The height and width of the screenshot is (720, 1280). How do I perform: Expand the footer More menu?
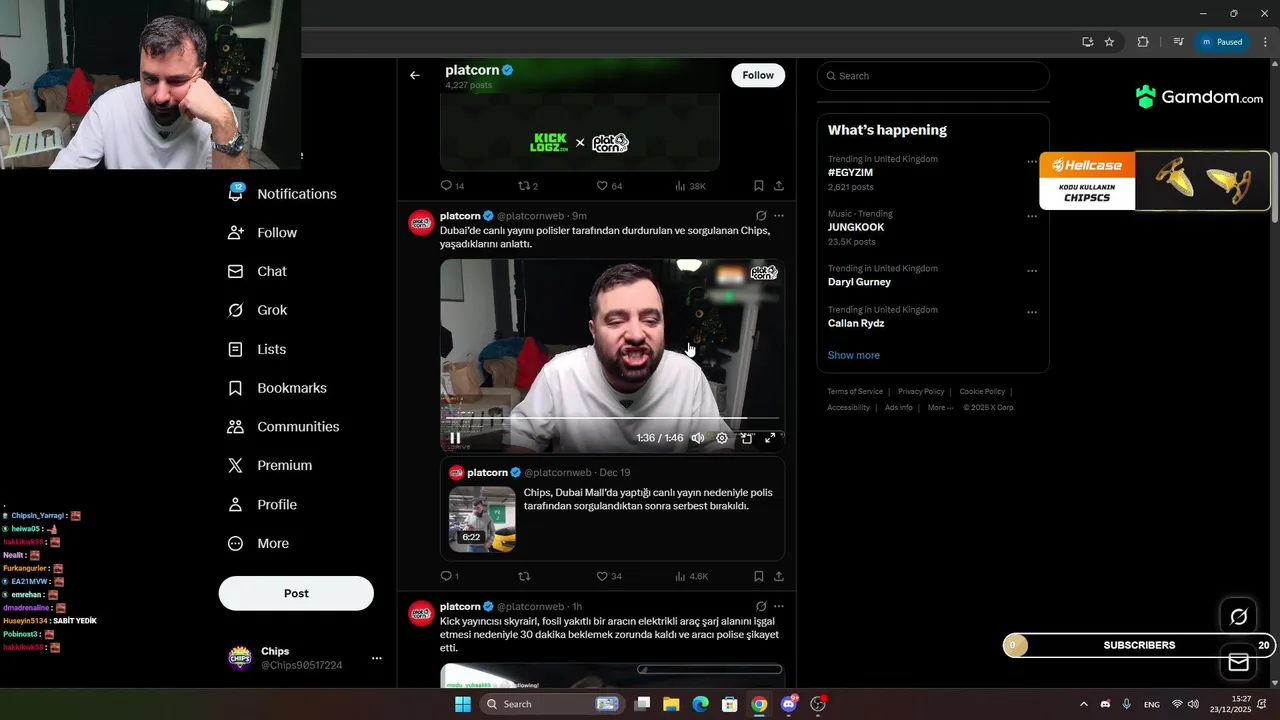point(940,408)
